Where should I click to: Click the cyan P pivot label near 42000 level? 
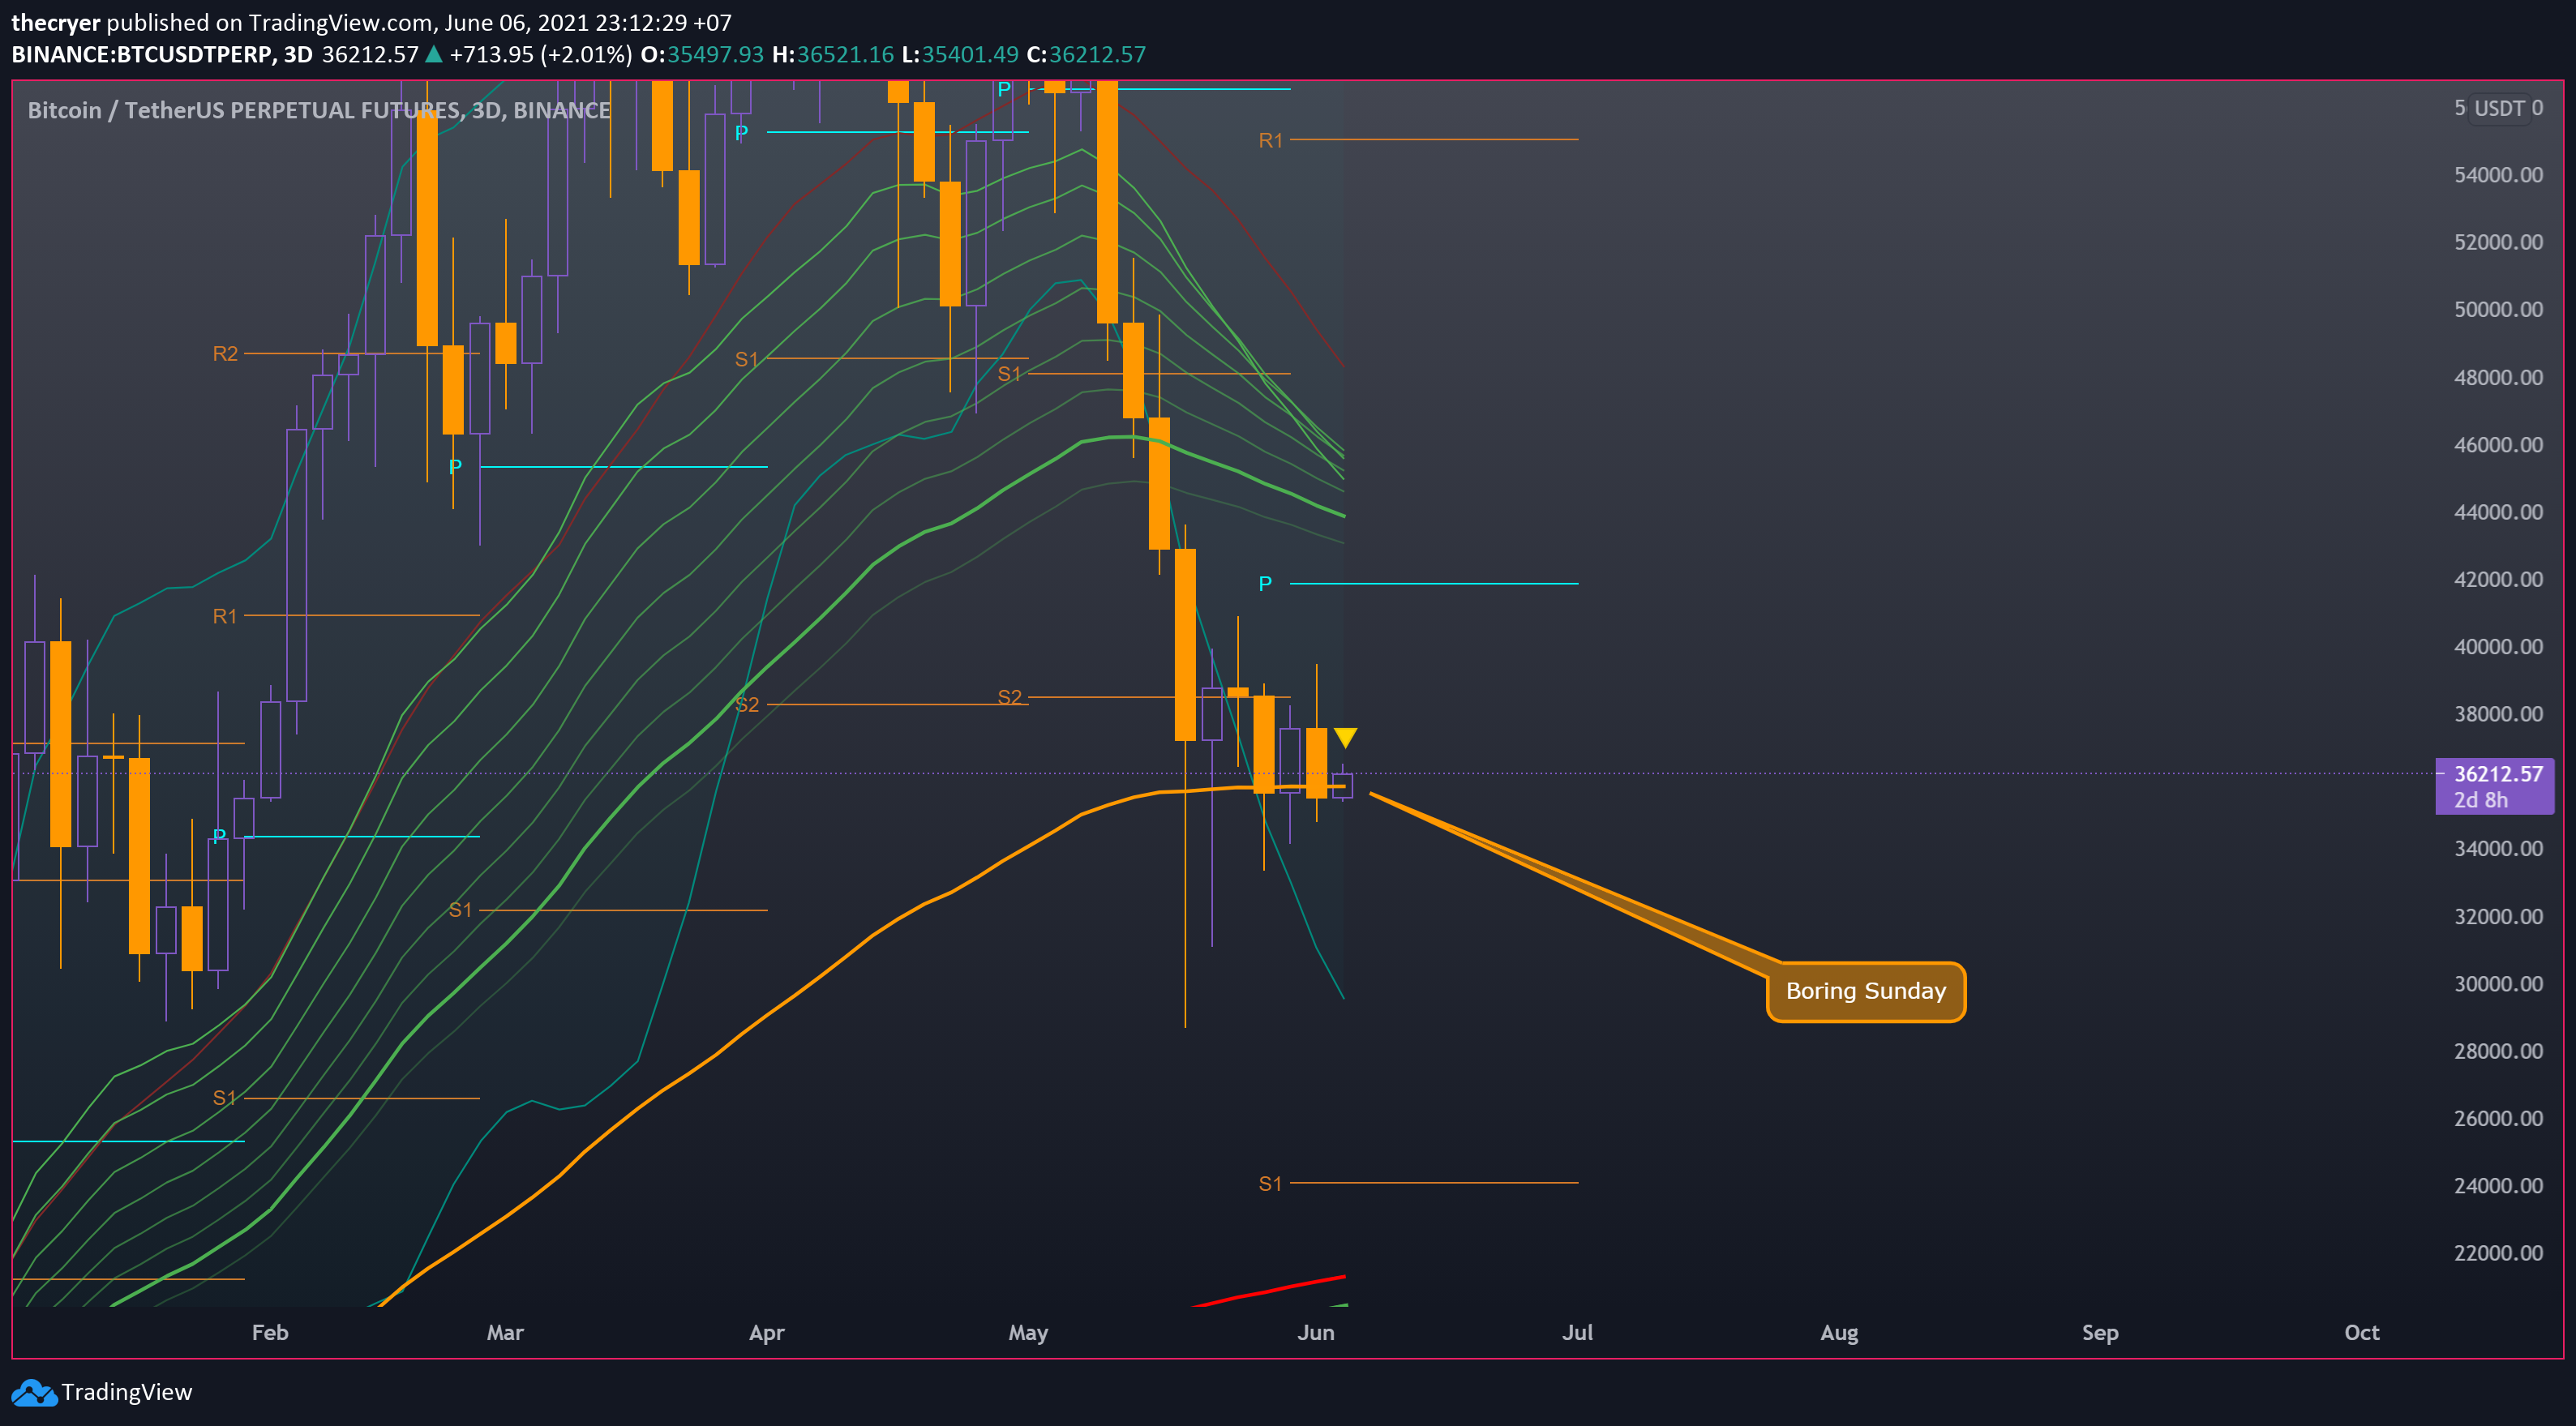click(1265, 583)
